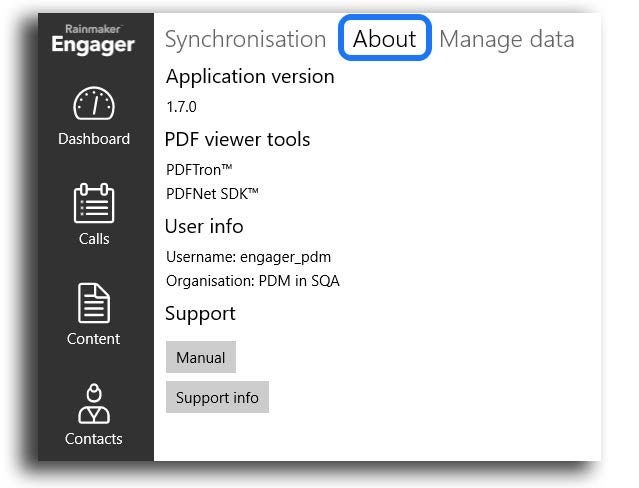Image resolution: width=639 pixels, height=488 pixels.
Task: Open the Contacts person icon
Action: tap(94, 404)
